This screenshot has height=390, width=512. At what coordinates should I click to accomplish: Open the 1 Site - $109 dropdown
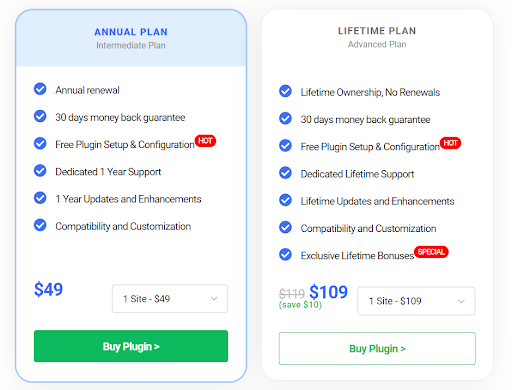416,301
